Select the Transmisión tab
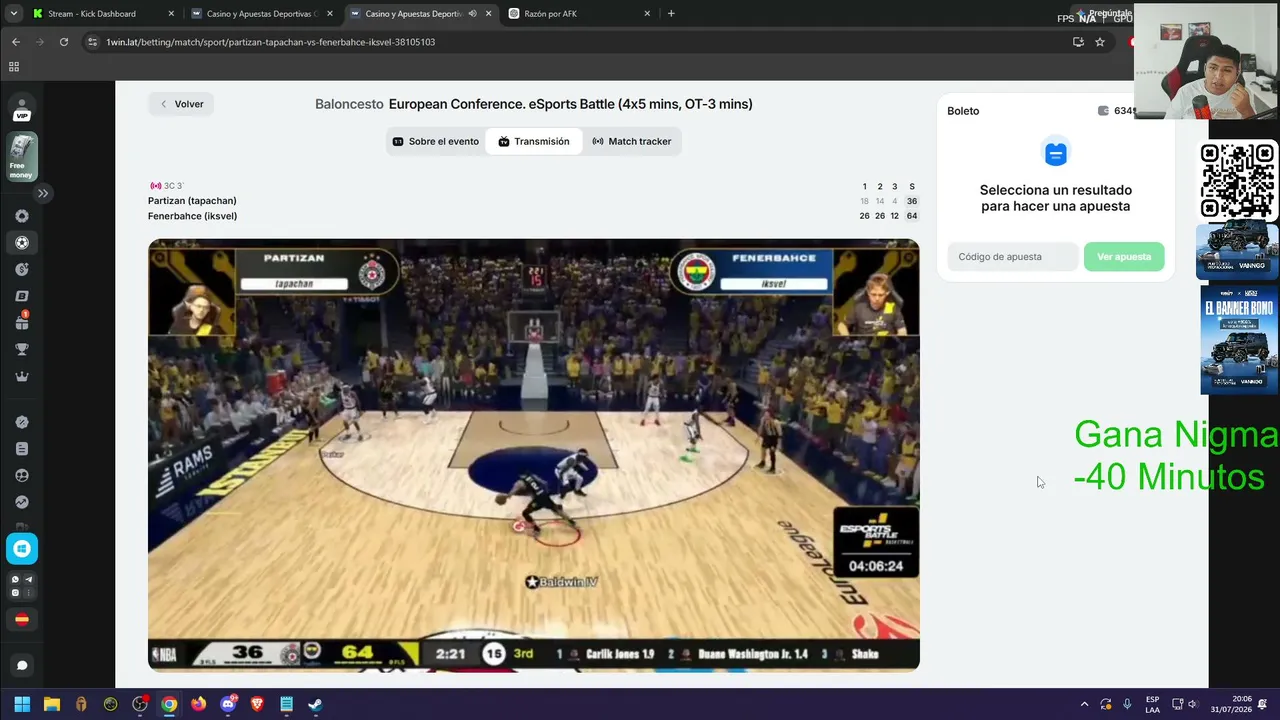Viewport: 1280px width, 720px height. click(534, 142)
